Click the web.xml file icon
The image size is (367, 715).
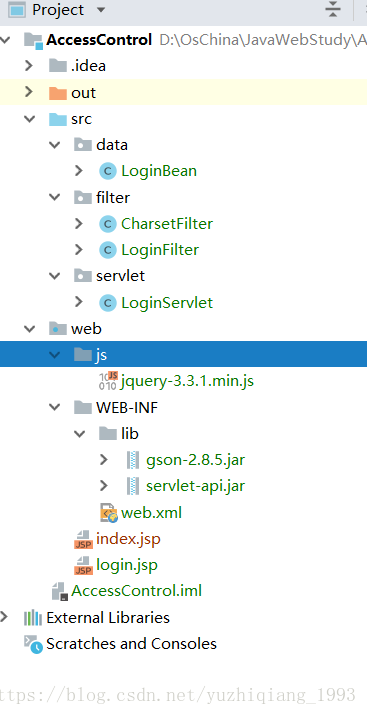(109, 513)
